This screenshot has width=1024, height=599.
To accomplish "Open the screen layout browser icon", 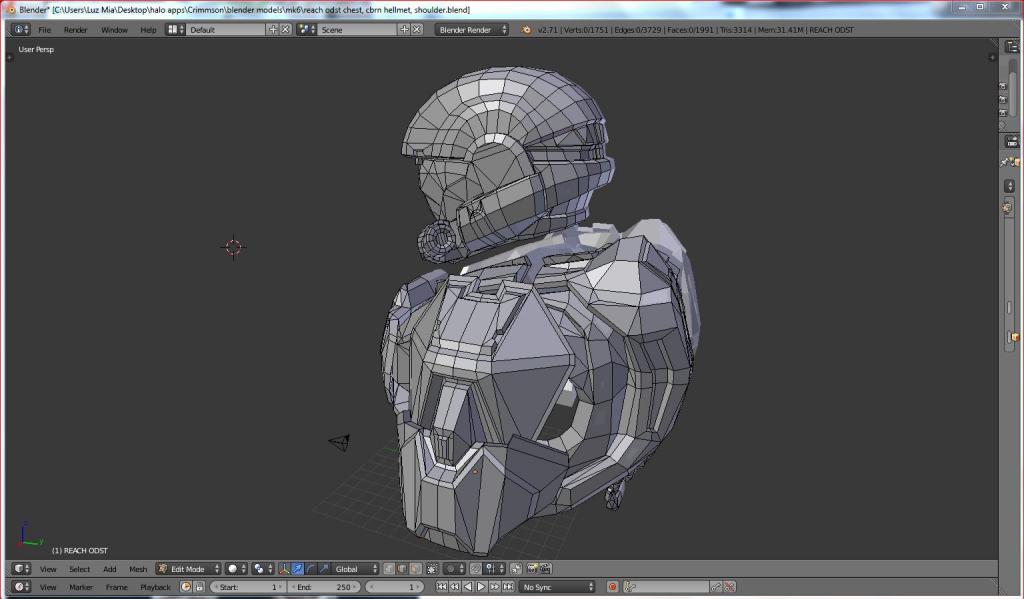I will click(x=175, y=29).
